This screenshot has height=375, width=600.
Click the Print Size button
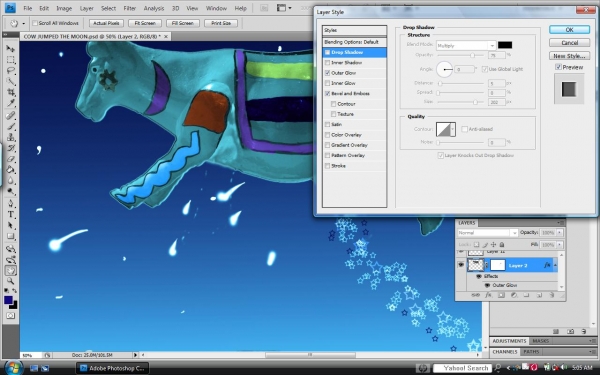tap(221, 23)
